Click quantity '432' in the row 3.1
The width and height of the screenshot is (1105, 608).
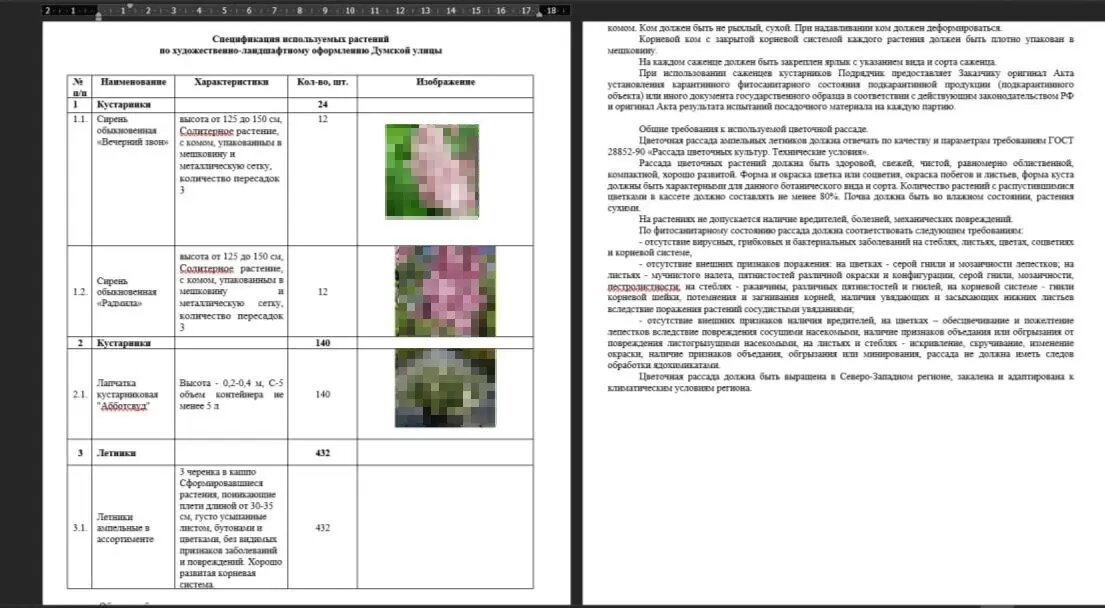pos(322,528)
